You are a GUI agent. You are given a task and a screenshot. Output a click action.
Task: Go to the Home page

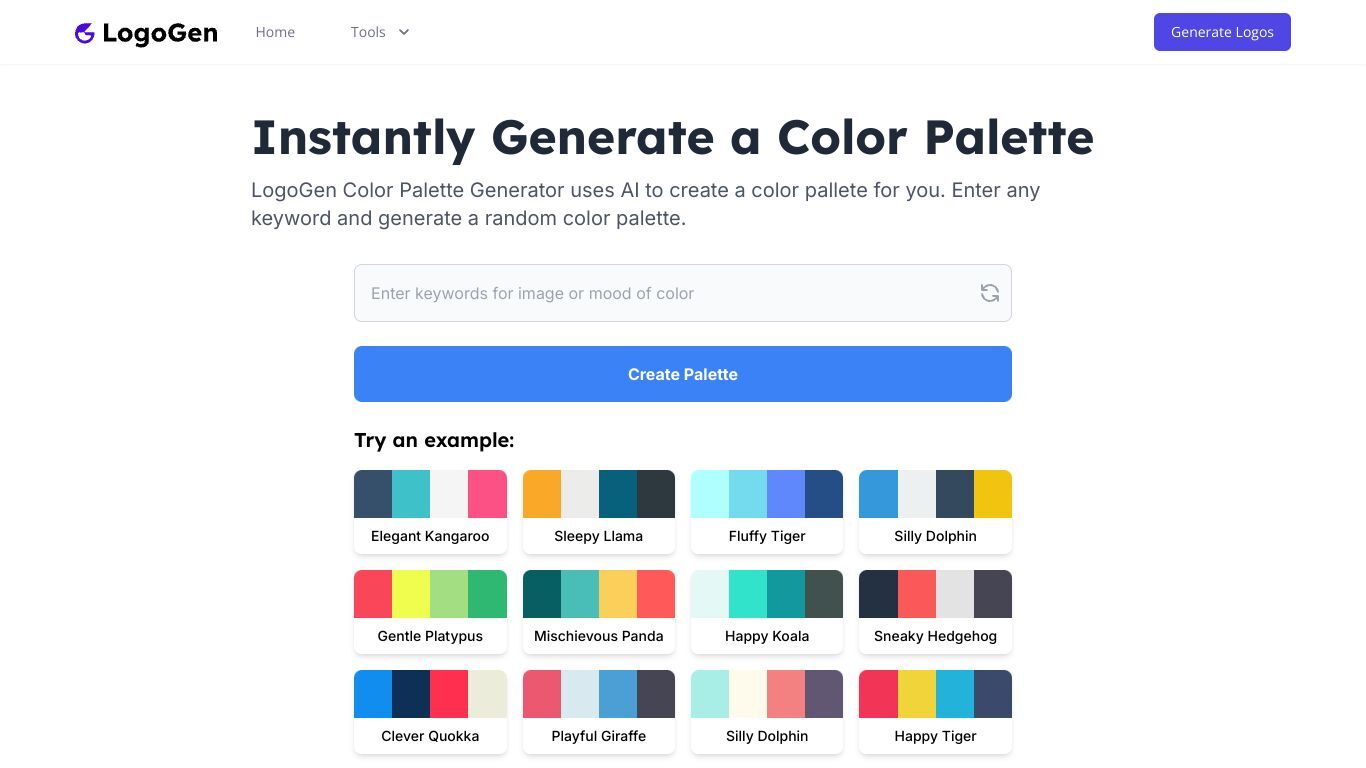275,32
